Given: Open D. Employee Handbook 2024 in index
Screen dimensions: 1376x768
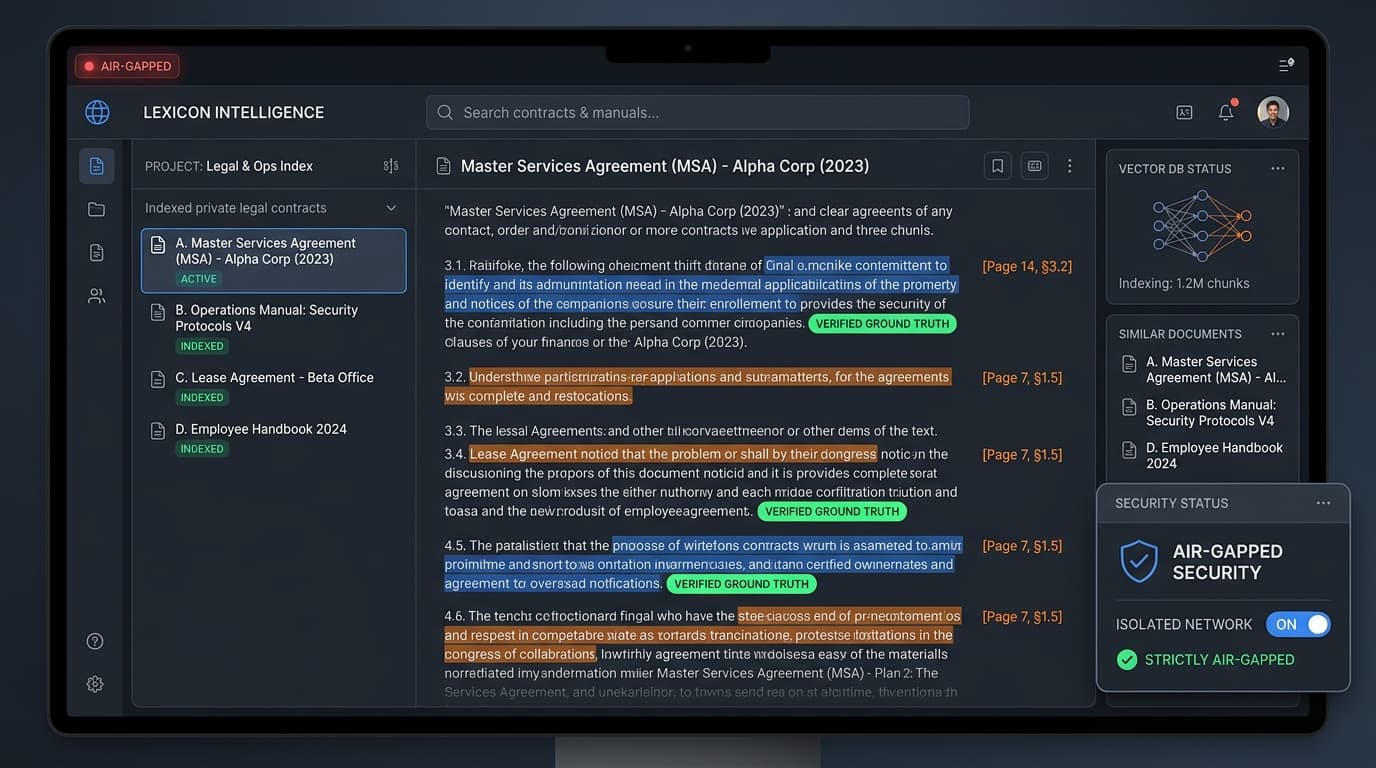Looking at the screenshot, I should 274,438.
